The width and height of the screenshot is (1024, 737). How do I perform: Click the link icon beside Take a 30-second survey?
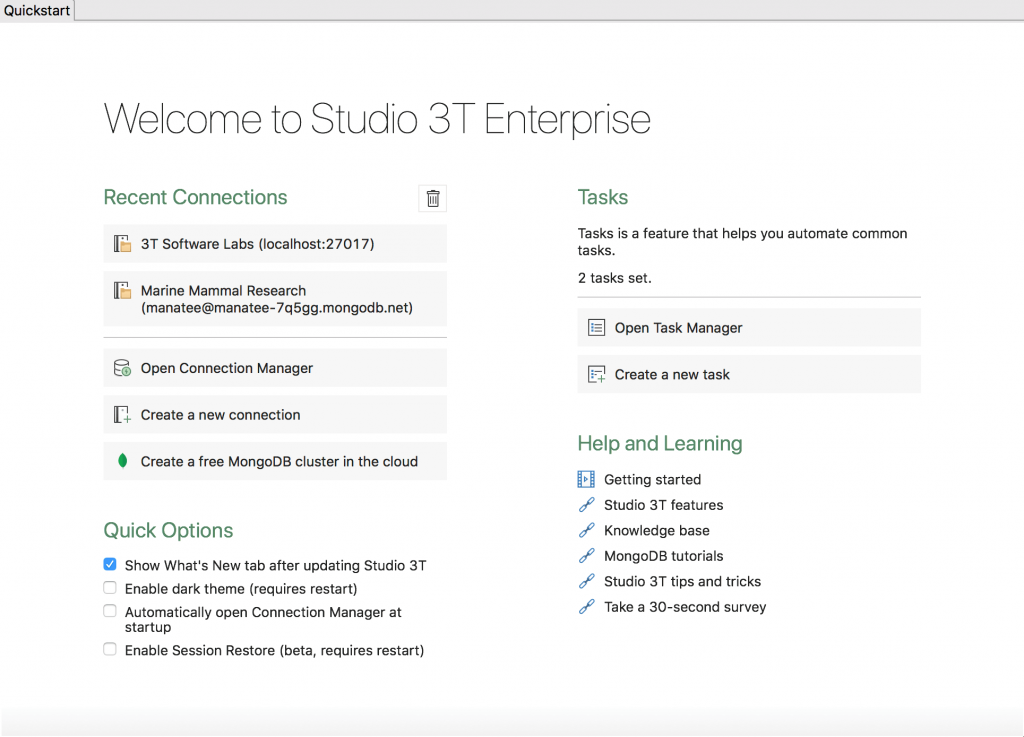[586, 606]
